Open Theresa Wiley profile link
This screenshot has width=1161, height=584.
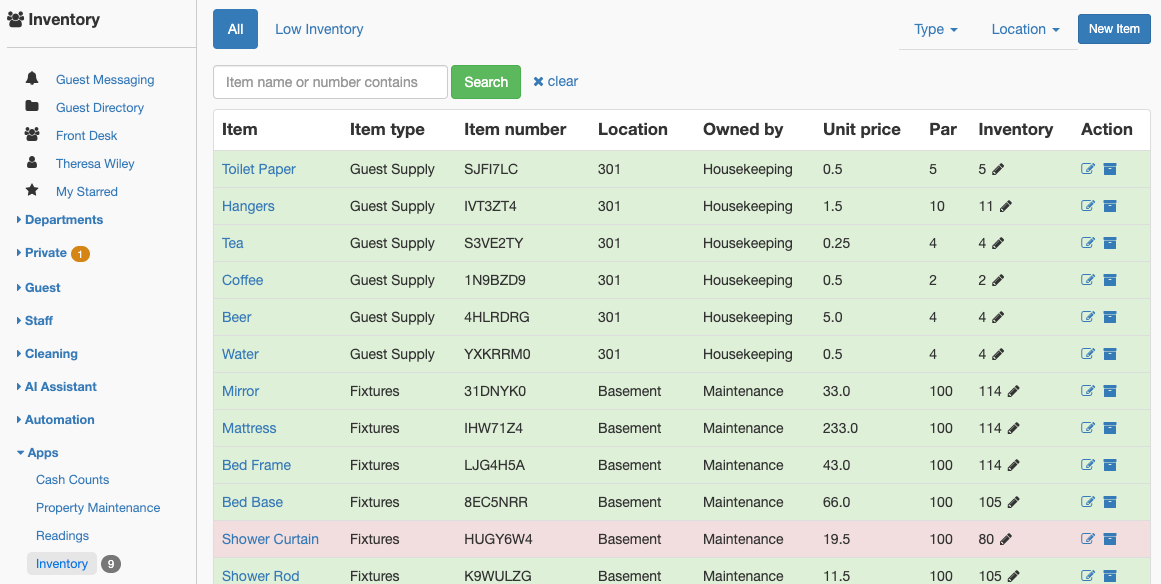point(95,164)
